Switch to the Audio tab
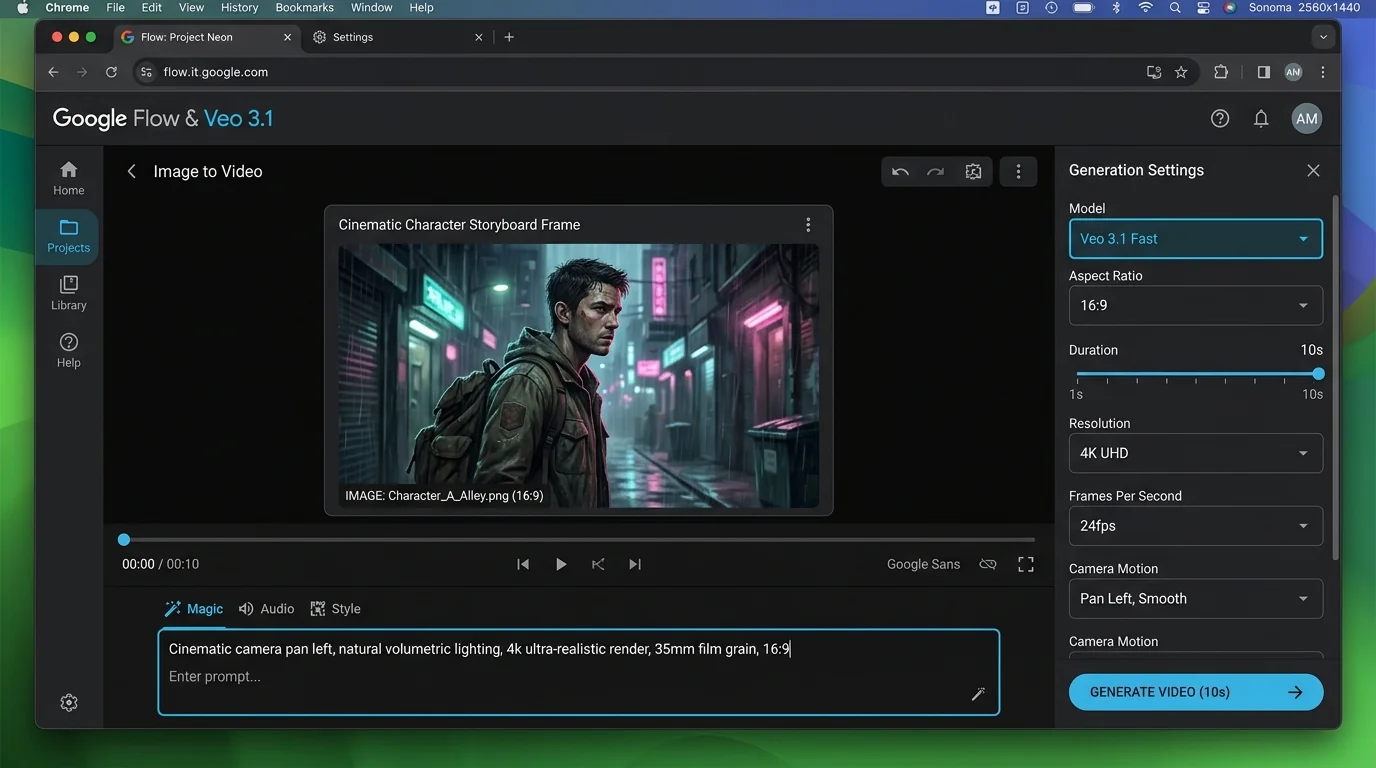This screenshot has width=1376, height=768. pyautogui.click(x=266, y=609)
